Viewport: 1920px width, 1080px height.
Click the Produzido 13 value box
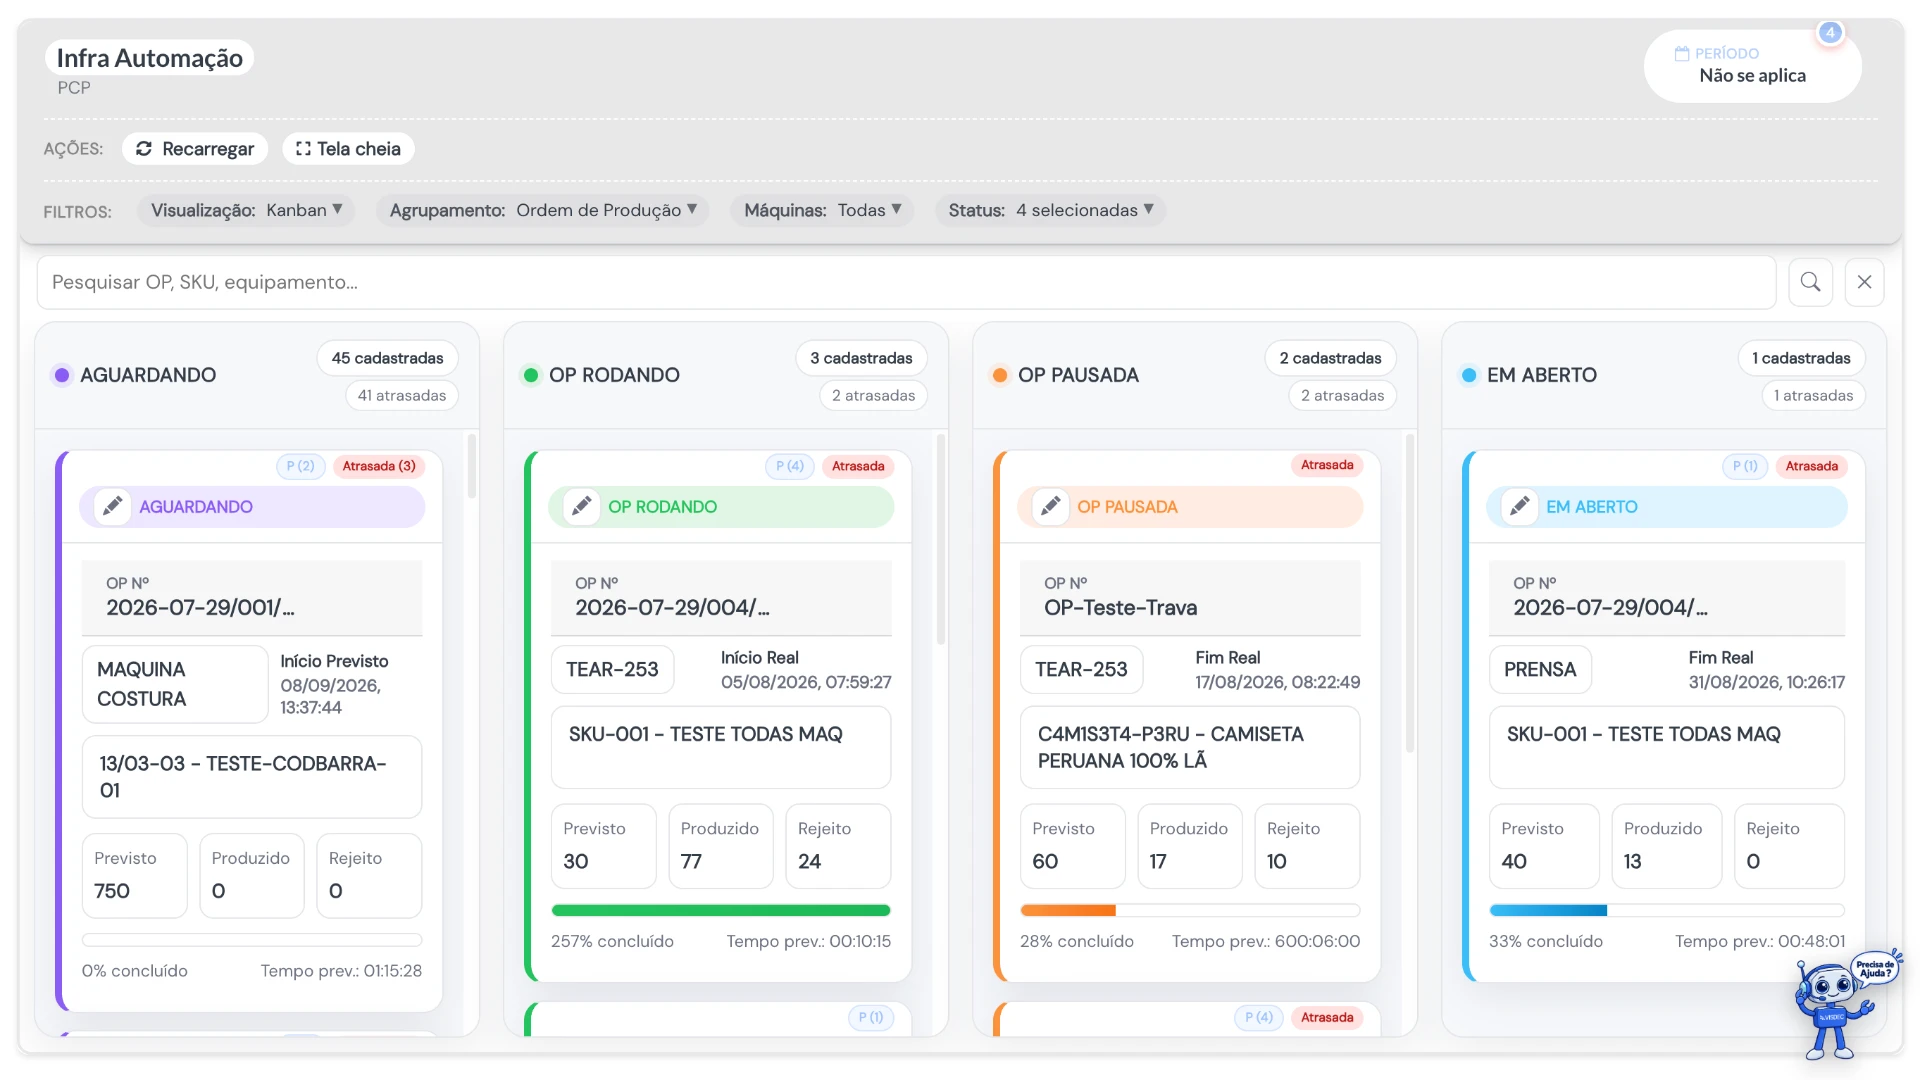(1667, 846)
